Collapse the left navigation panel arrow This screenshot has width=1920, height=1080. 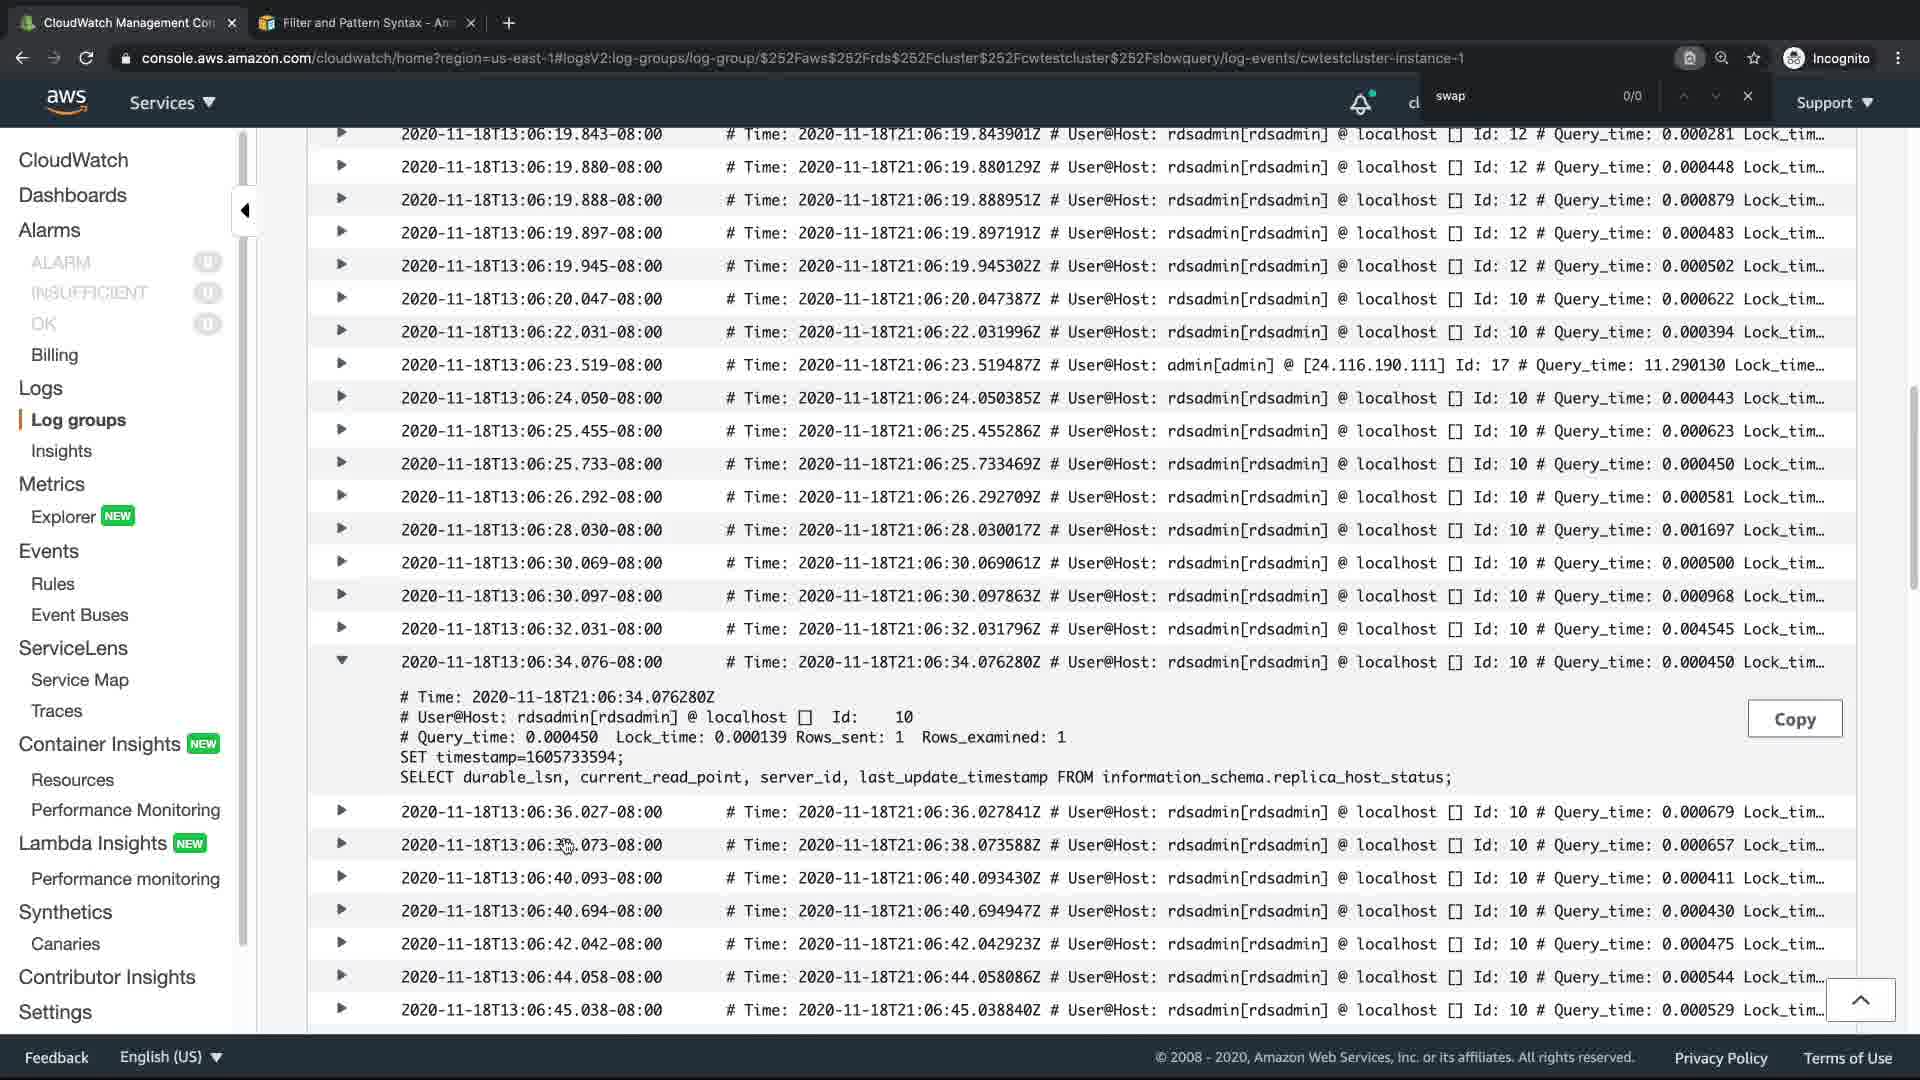(x=245, y=210)
